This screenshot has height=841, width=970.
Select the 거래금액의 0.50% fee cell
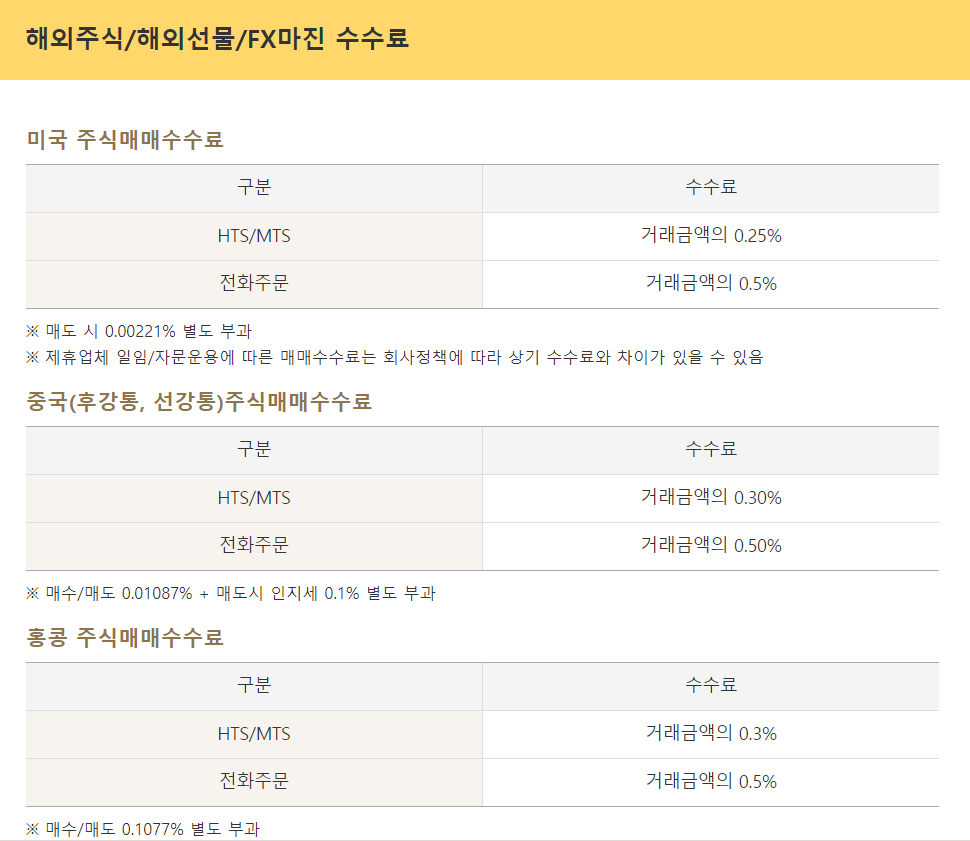click(711, 545)
